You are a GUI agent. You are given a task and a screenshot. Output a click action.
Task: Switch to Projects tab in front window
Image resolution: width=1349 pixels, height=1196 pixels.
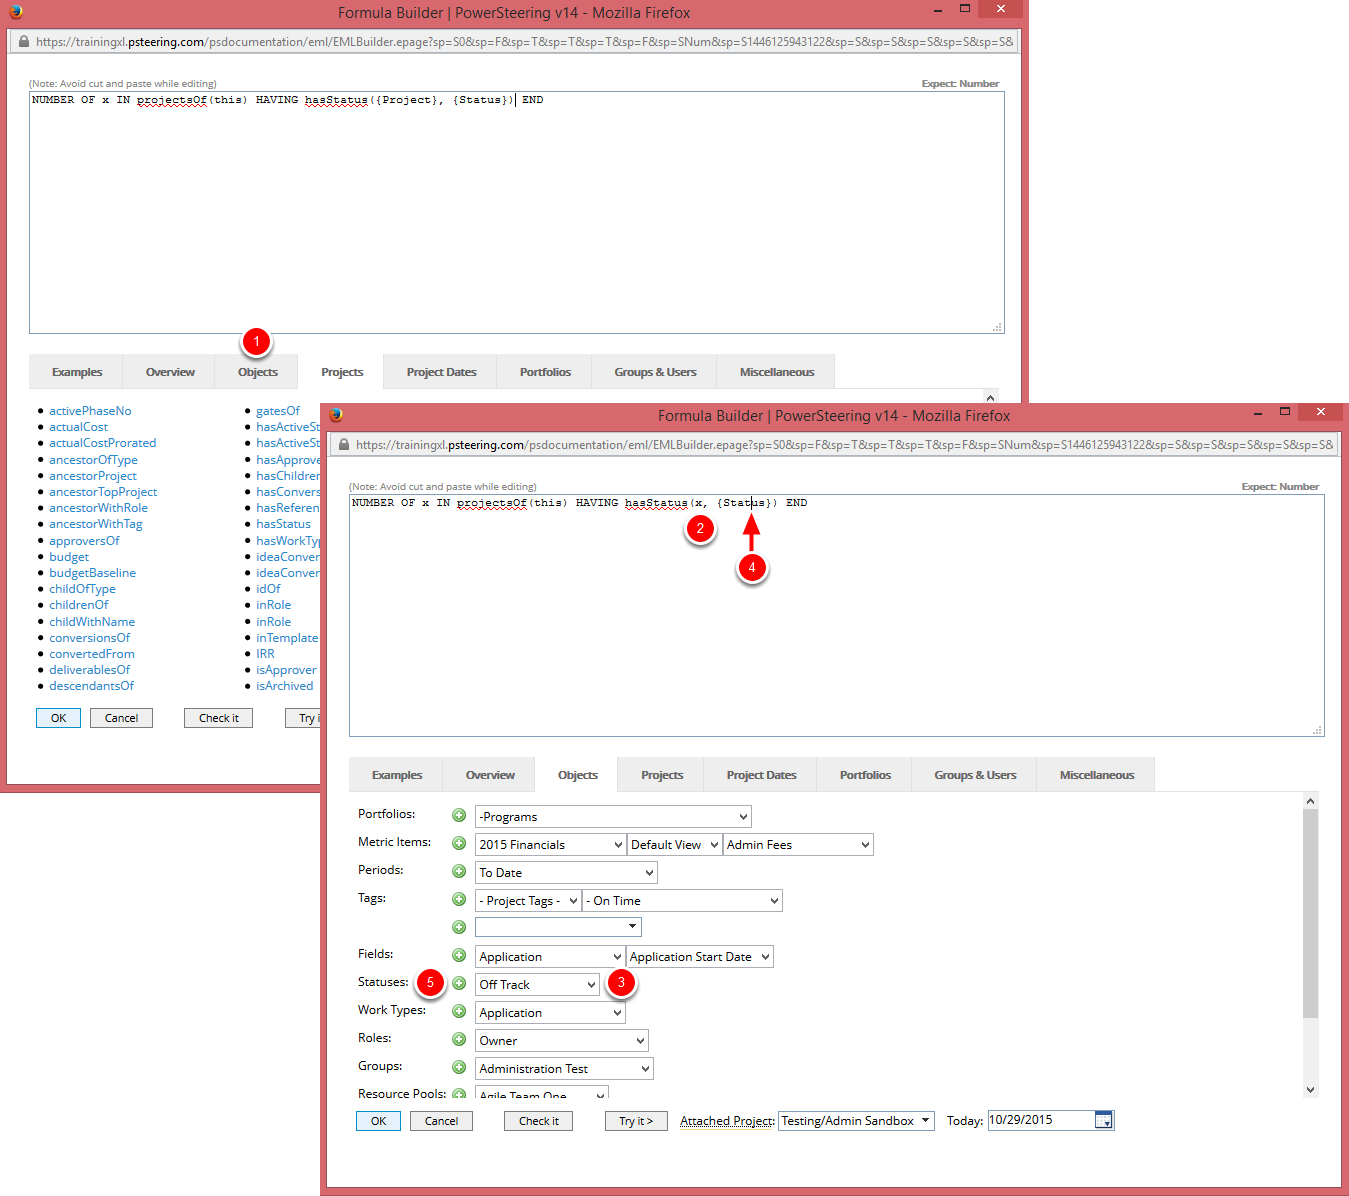point(662,775)
